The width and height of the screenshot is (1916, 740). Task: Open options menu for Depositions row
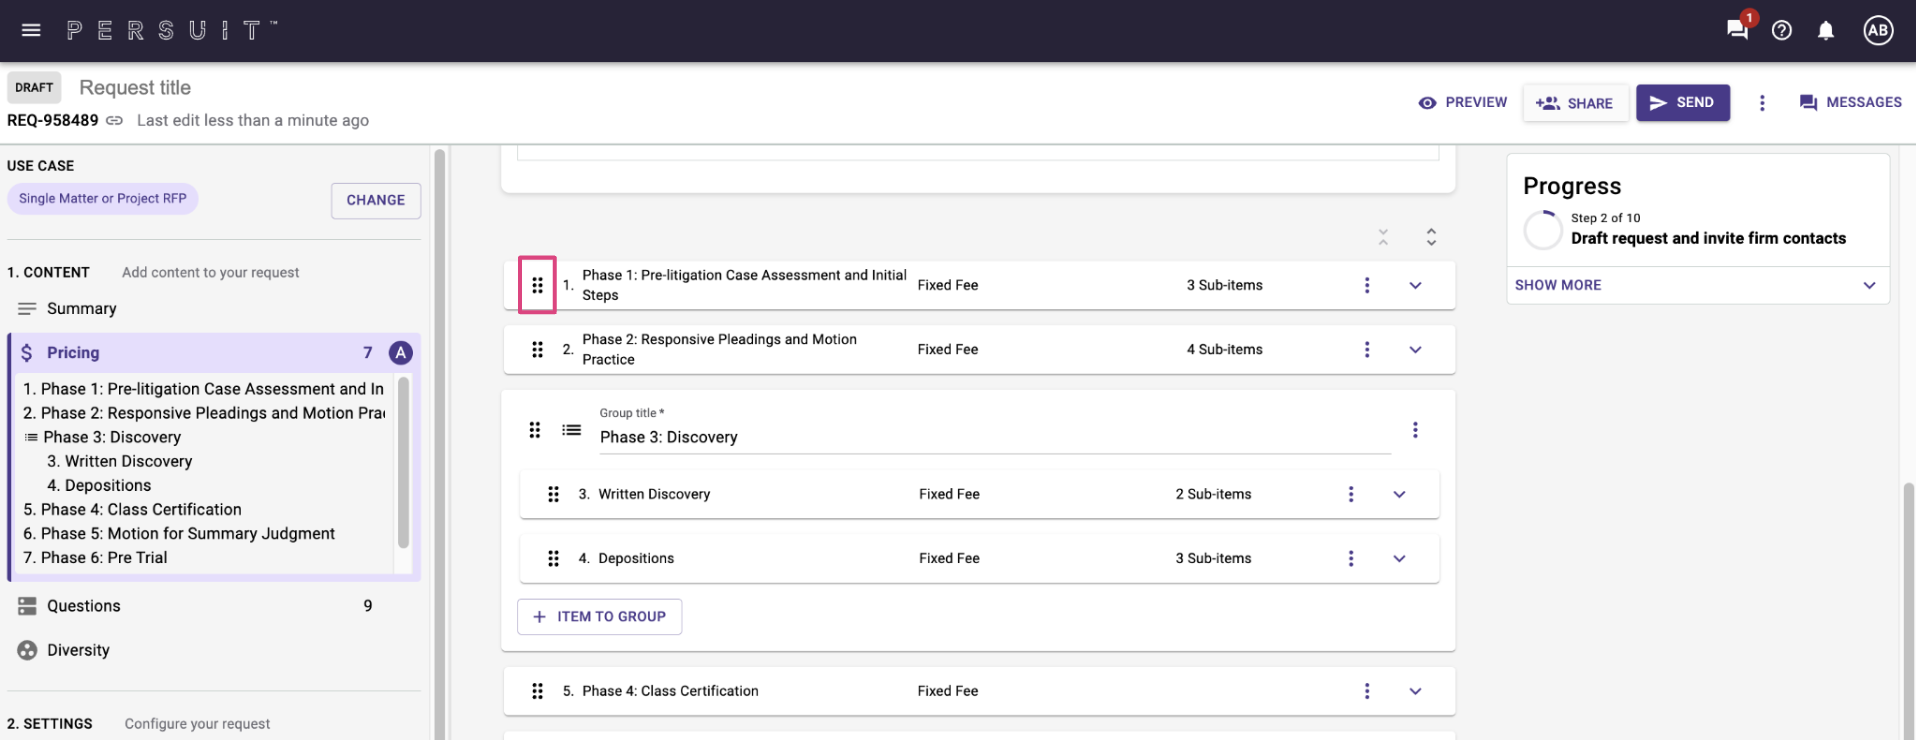tap(1351, 558)
